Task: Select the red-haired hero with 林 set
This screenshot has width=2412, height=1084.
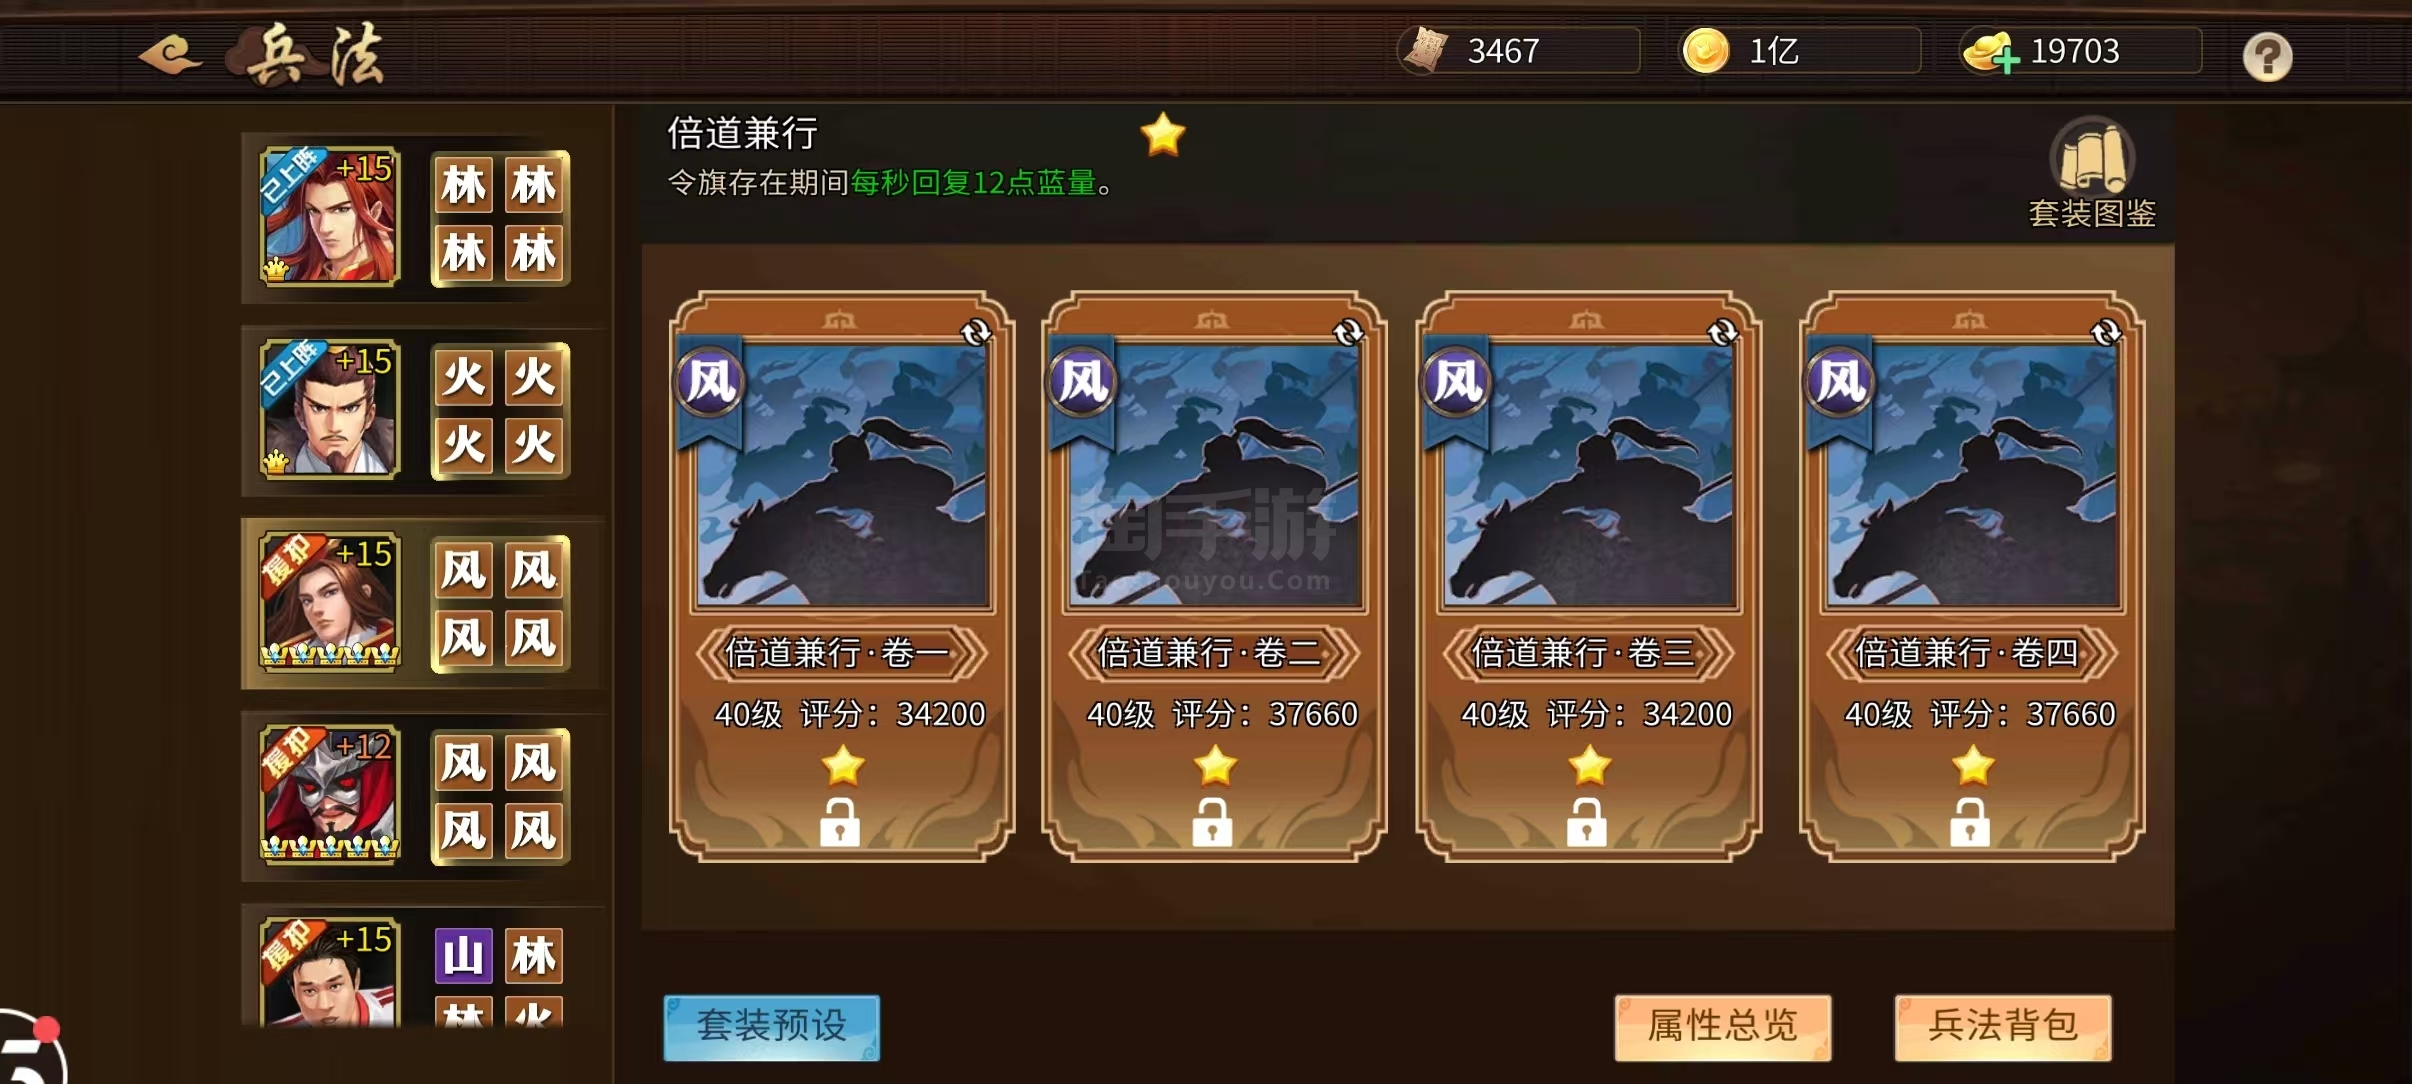Action: (329, 217)
